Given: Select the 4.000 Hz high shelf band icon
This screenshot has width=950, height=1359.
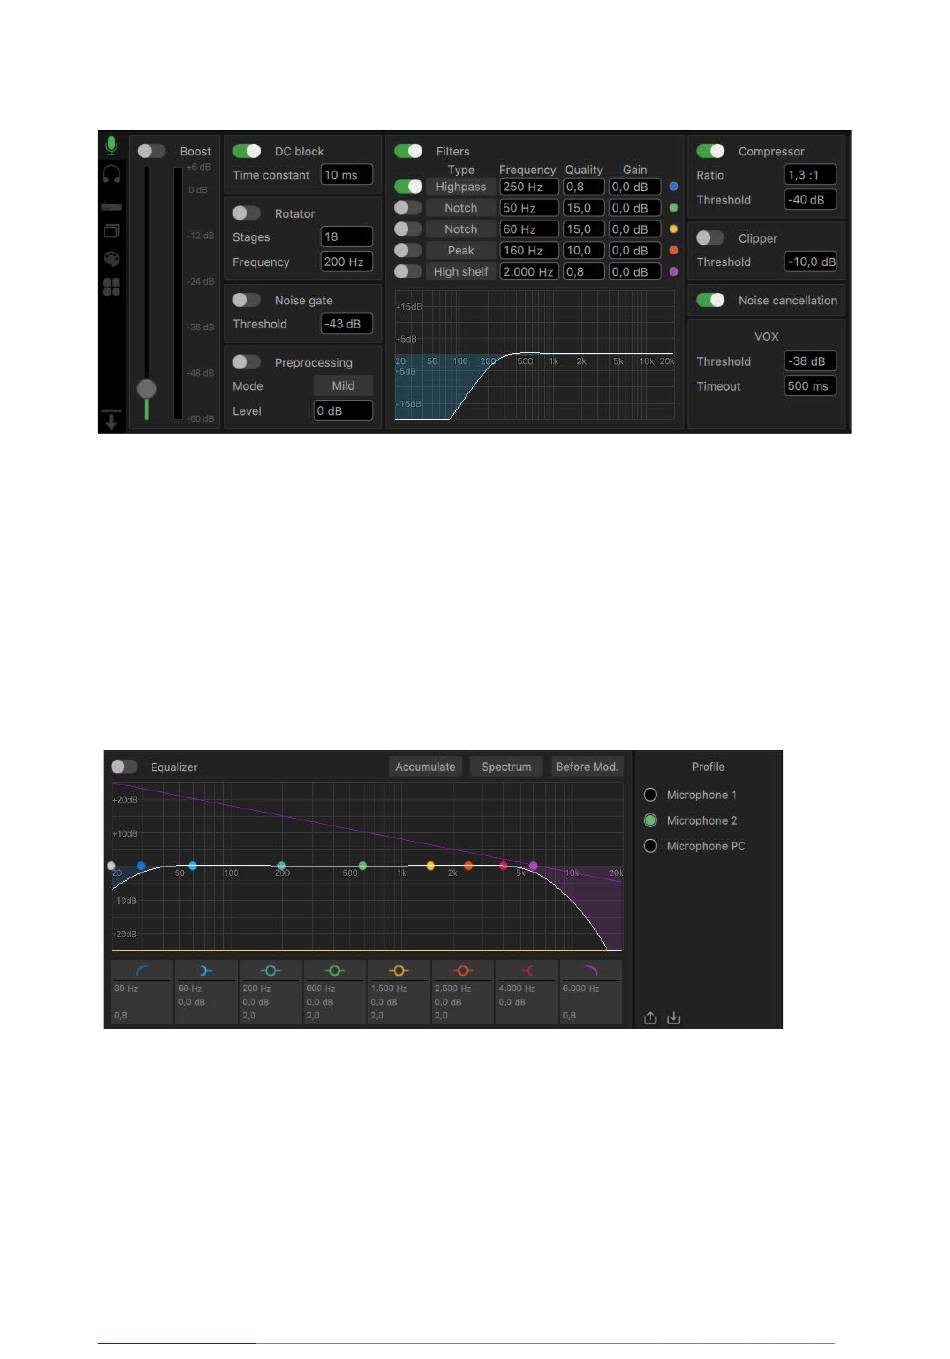Looking at the screenshot, I should point(526,970).
